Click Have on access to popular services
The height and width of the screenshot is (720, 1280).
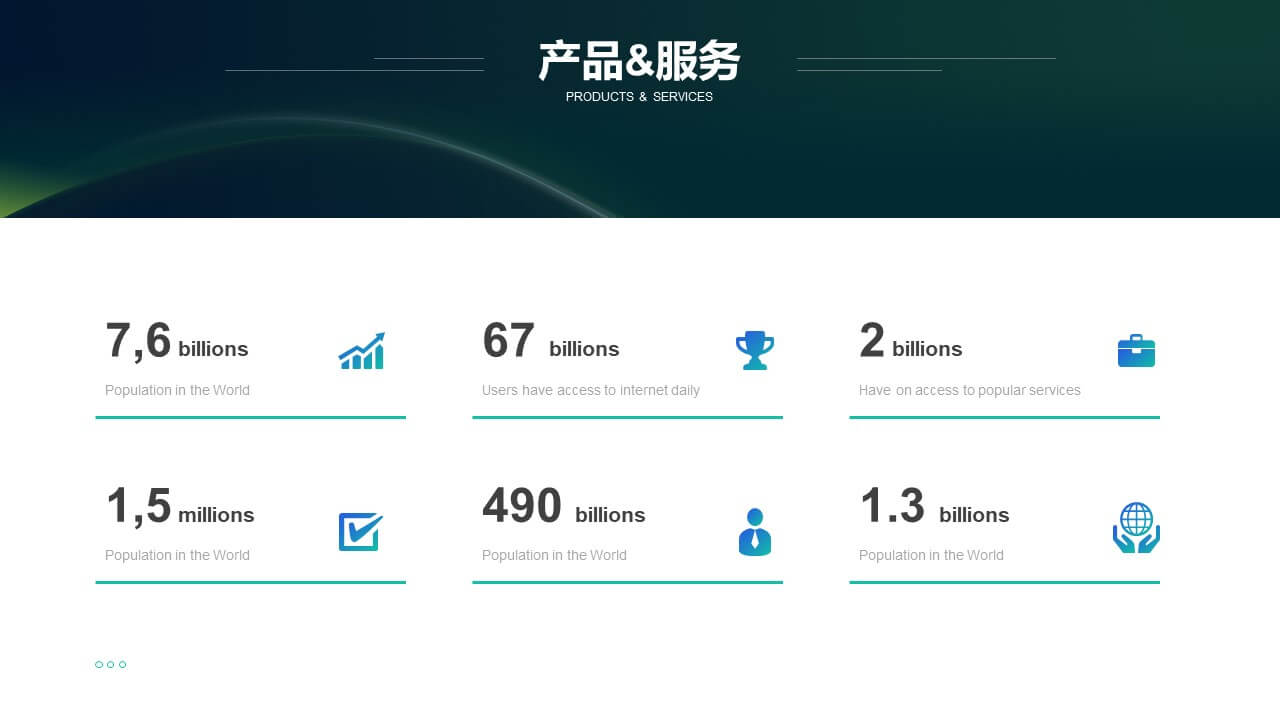coord(969,390)
